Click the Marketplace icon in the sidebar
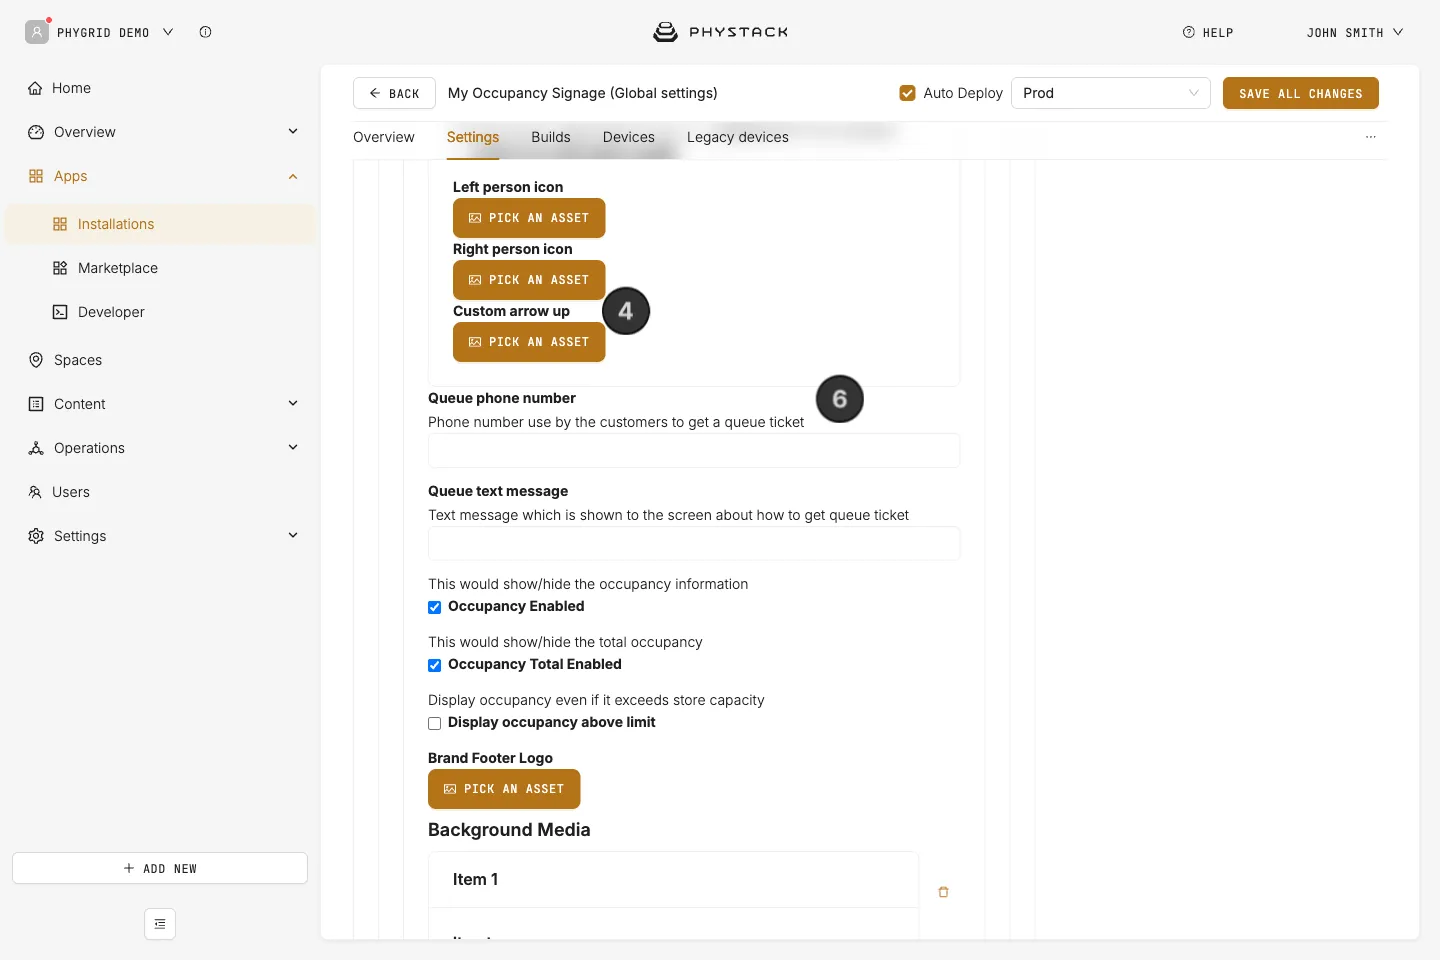The height and width of the screenshot is (960, 1440). pyautogui.click(x=60, y=268)
